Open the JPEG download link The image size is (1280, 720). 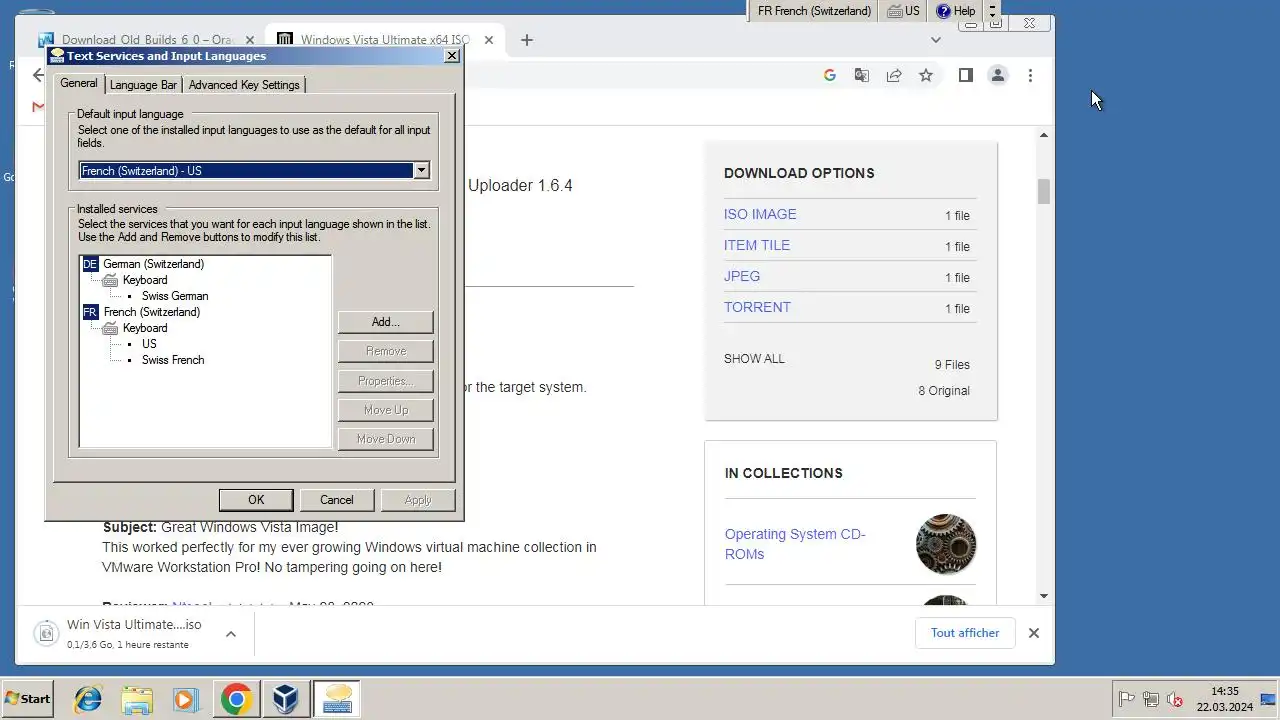click(x=742, y=276)
